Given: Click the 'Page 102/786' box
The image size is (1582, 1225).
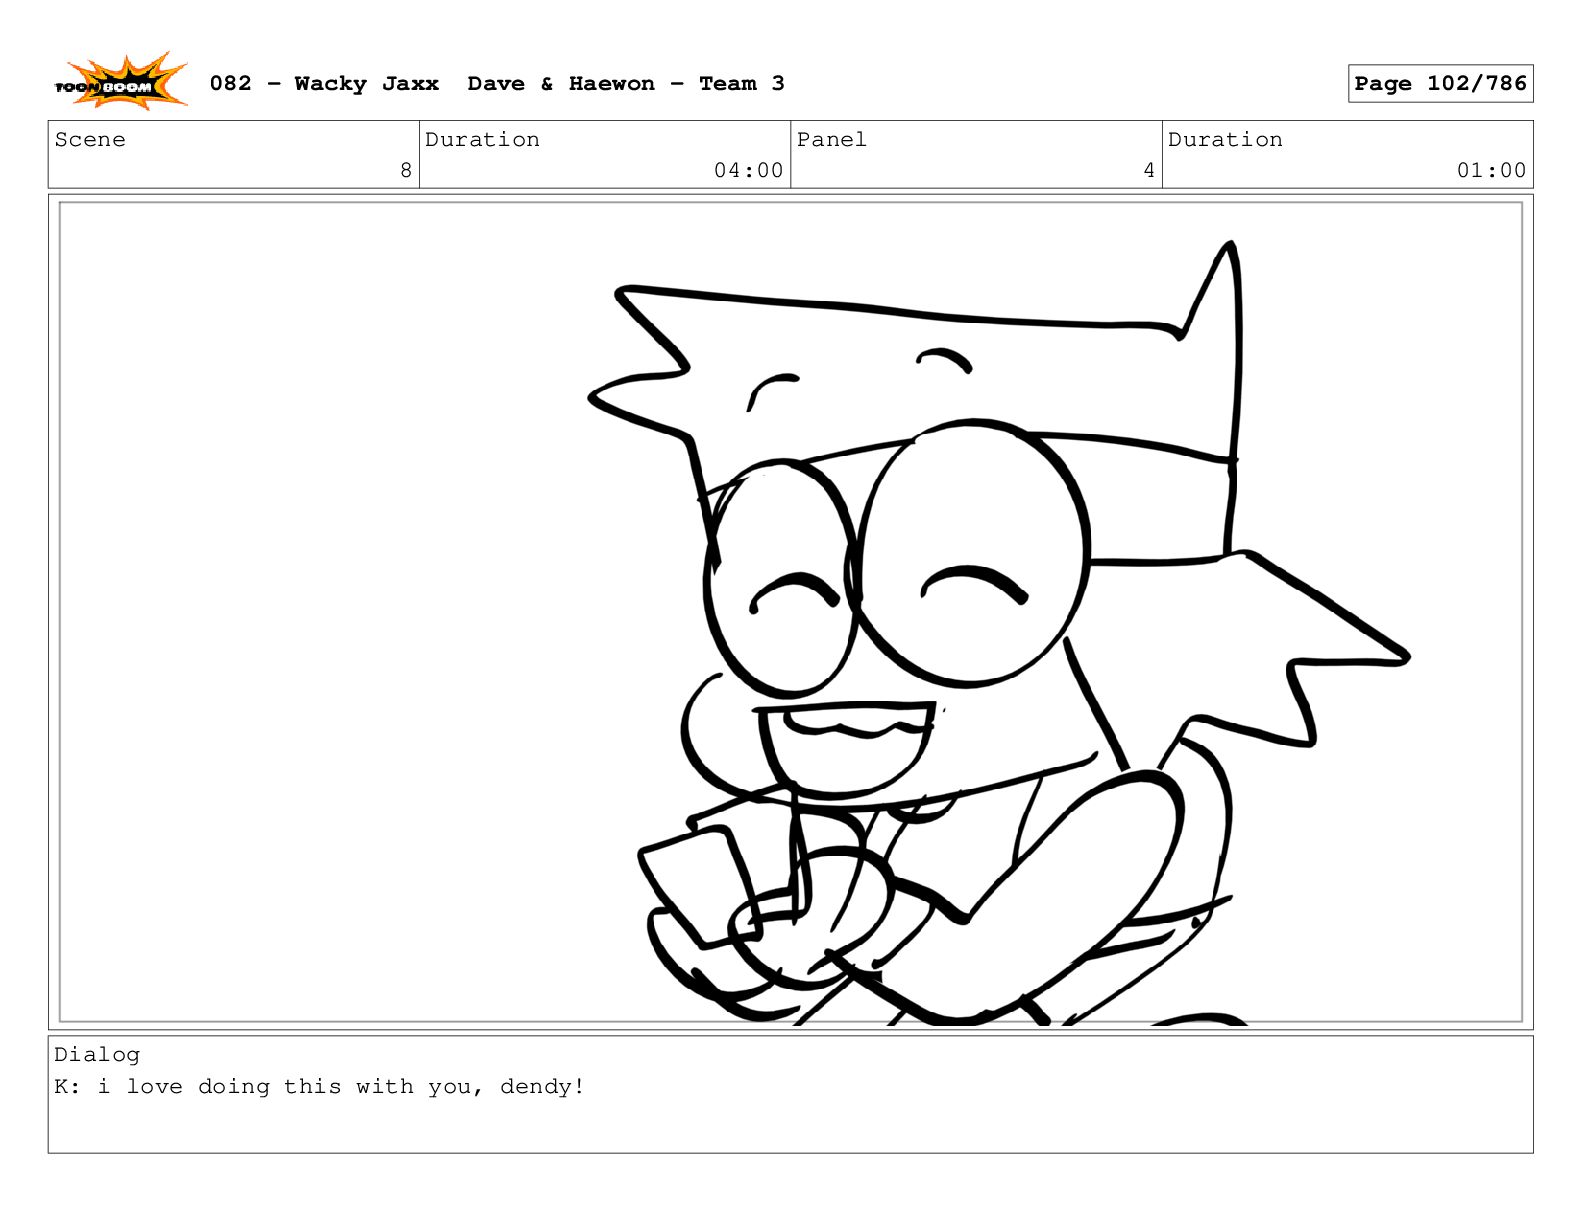Looking at the screenshot, I should [x=1440, y=84].
